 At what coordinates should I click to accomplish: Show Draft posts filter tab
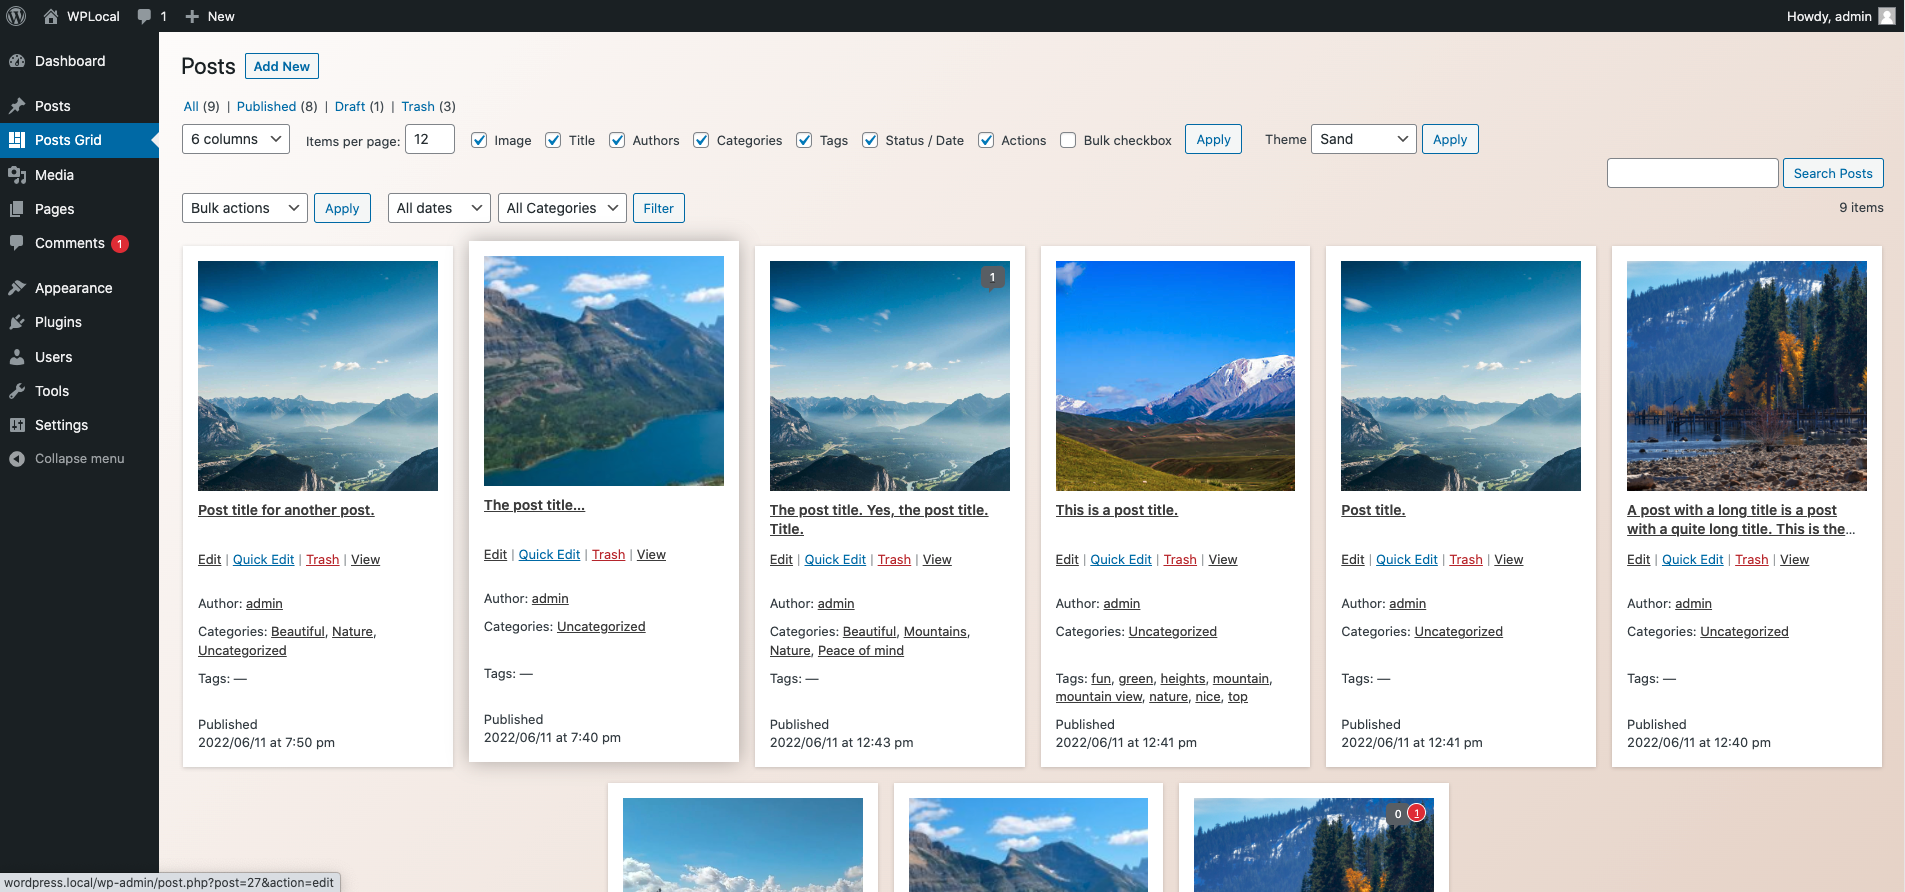[x=350, y=106]
